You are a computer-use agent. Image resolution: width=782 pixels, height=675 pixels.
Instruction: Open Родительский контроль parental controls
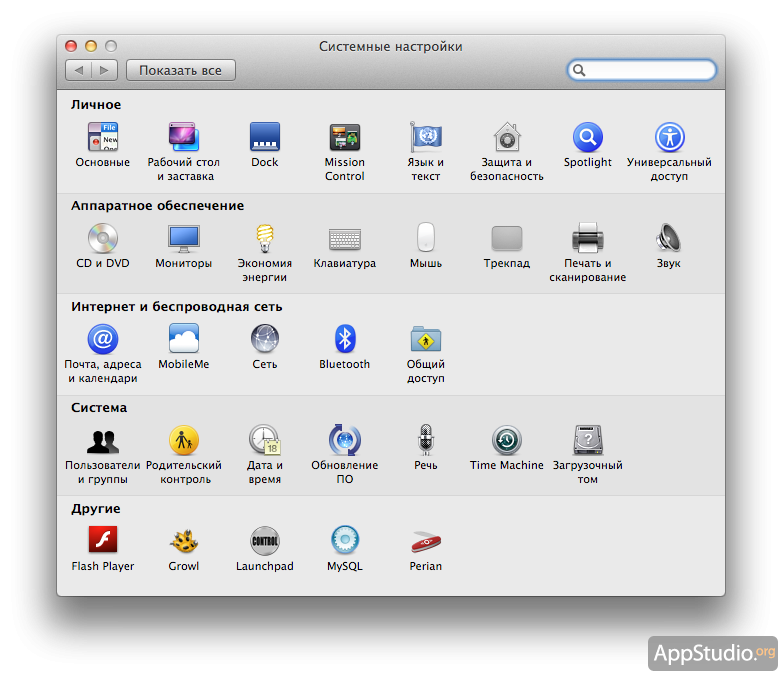tap(184, 441)
